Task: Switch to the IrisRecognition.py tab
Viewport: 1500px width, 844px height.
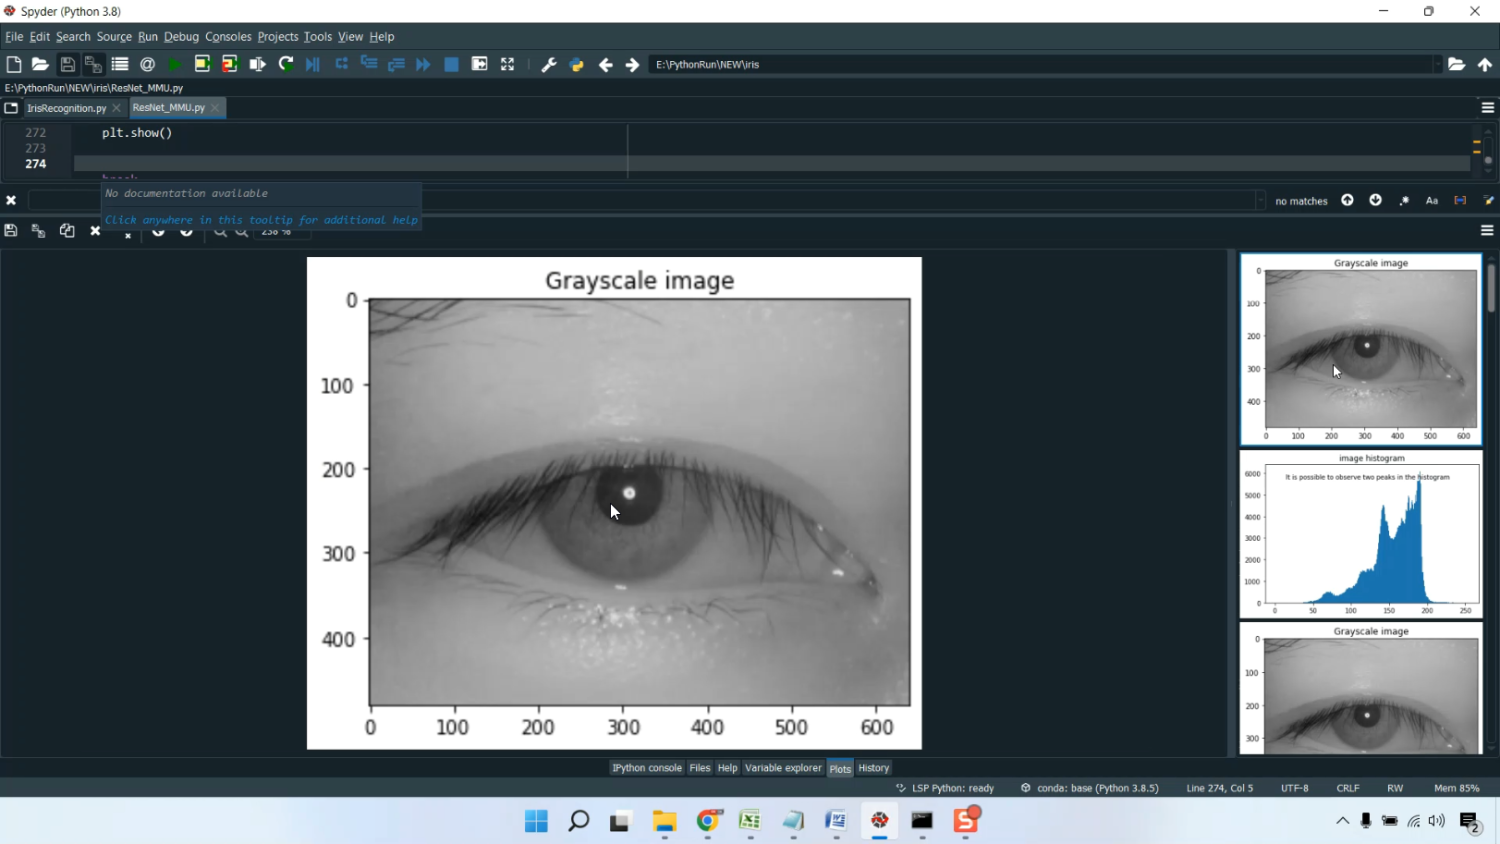Action: pyautogui.click(x=66, y=108)
